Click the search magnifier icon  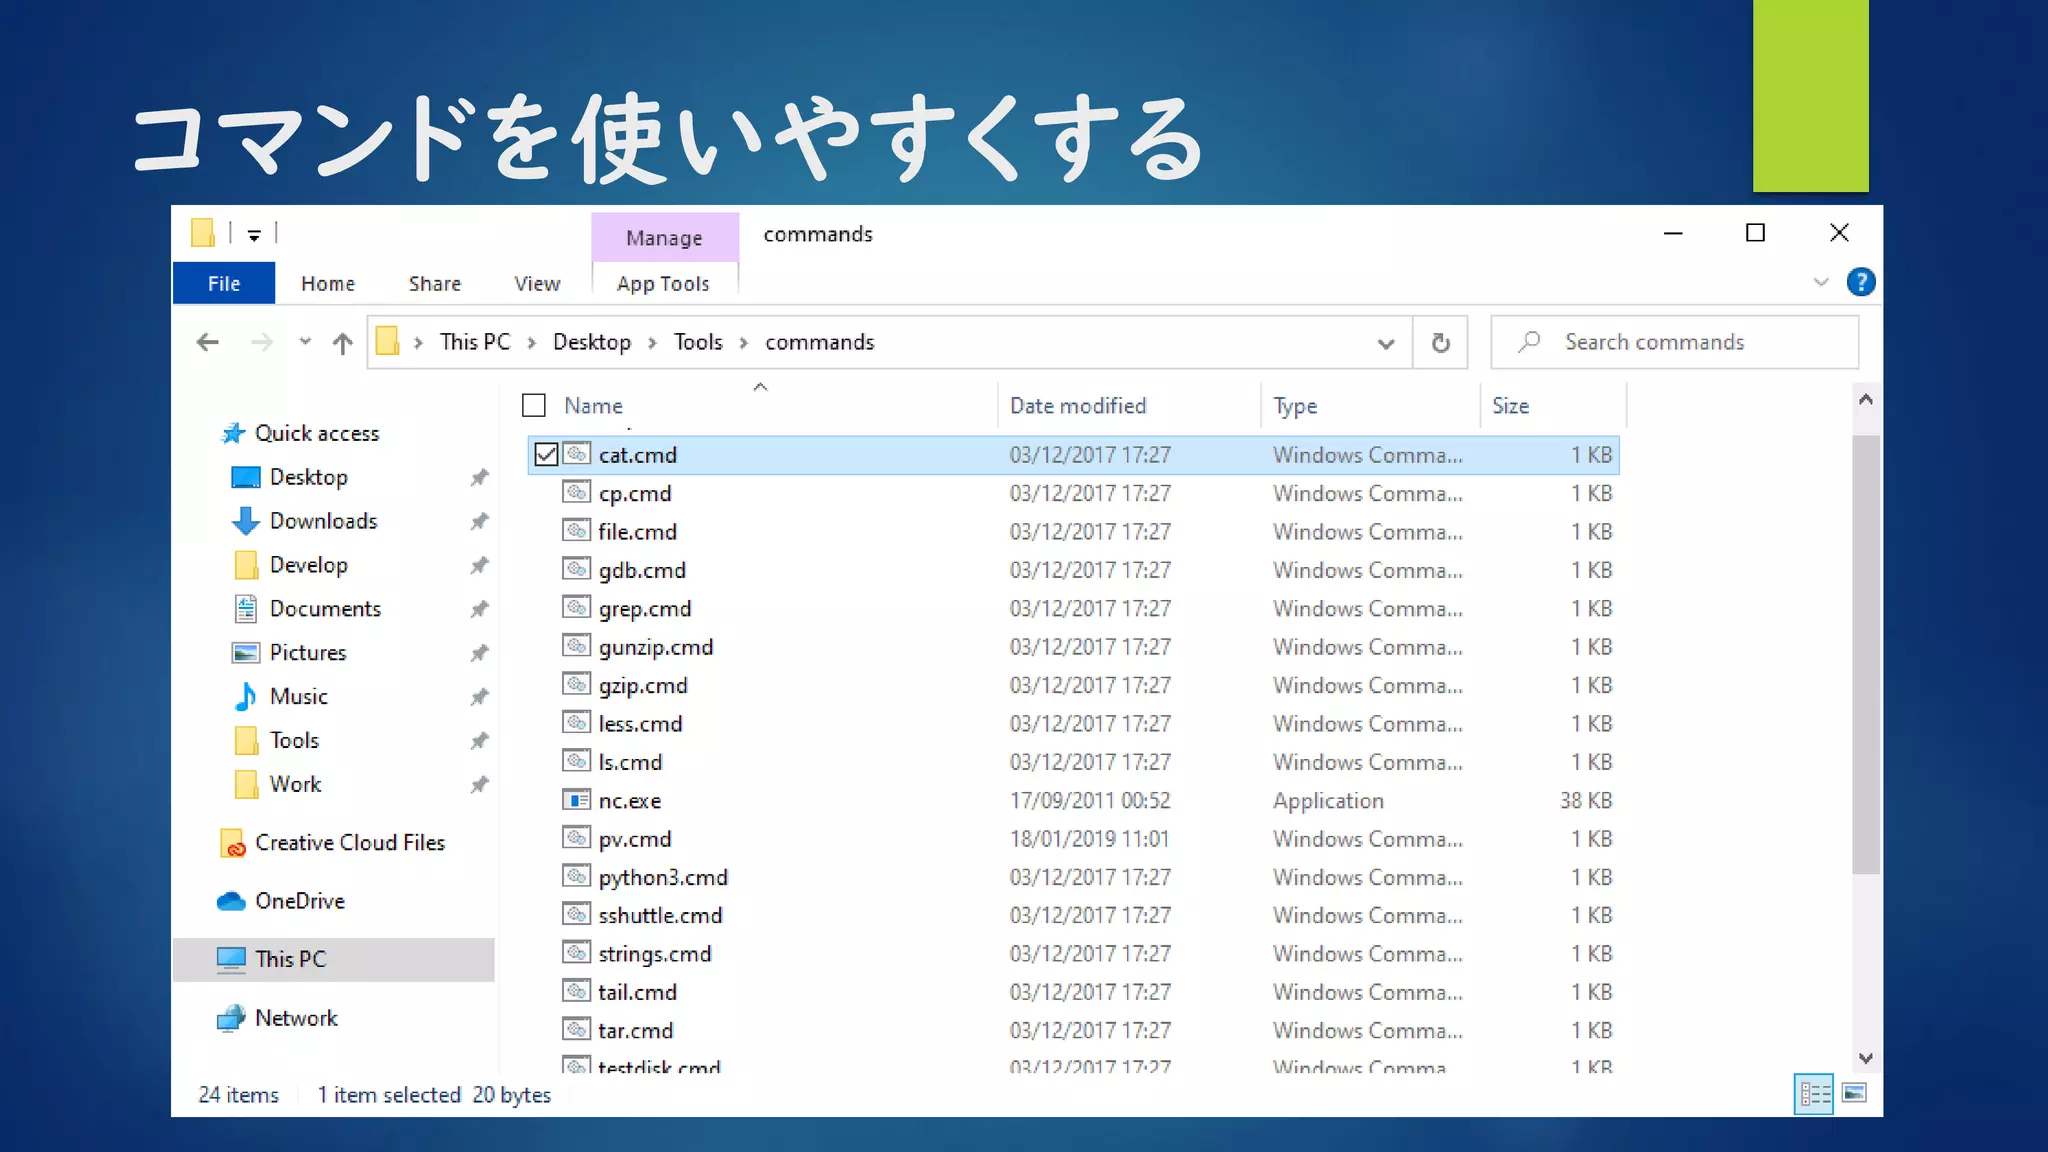pyautogui.click(x=1529, y=342)
